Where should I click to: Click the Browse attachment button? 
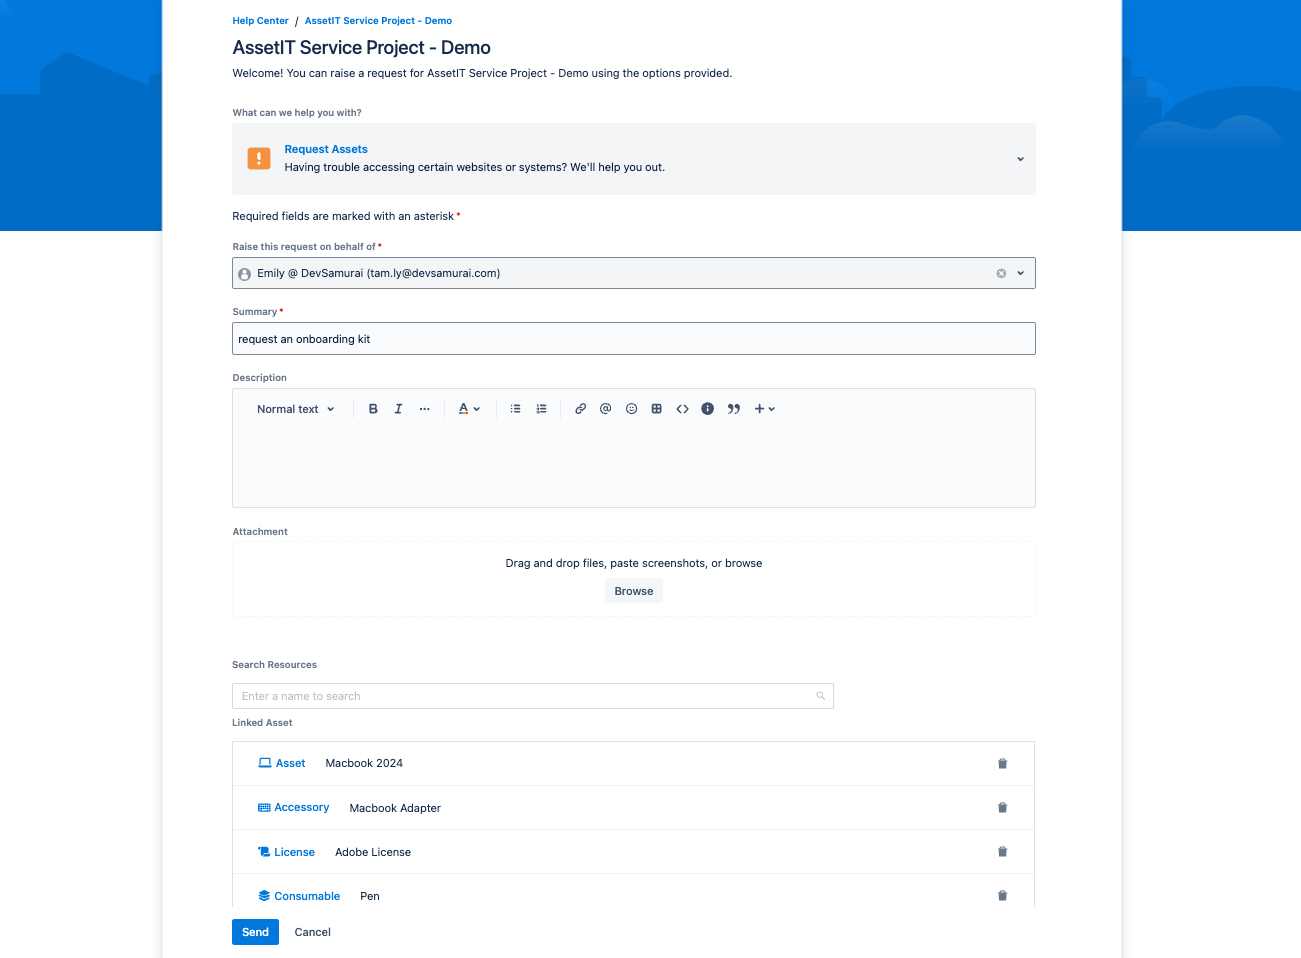(633, 591)
